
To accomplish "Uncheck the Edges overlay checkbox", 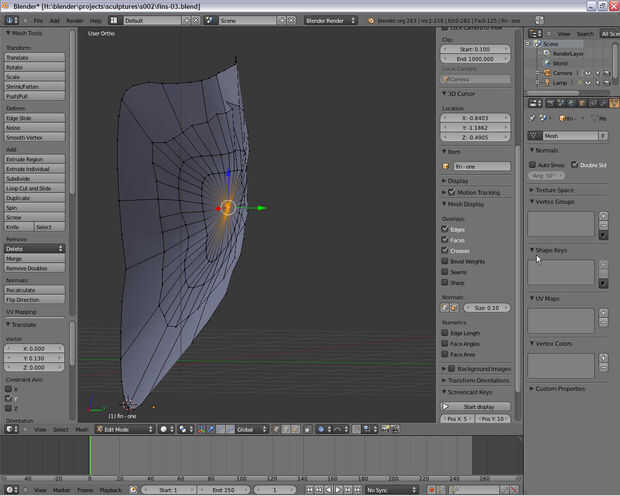I will (x=445, y=229).
